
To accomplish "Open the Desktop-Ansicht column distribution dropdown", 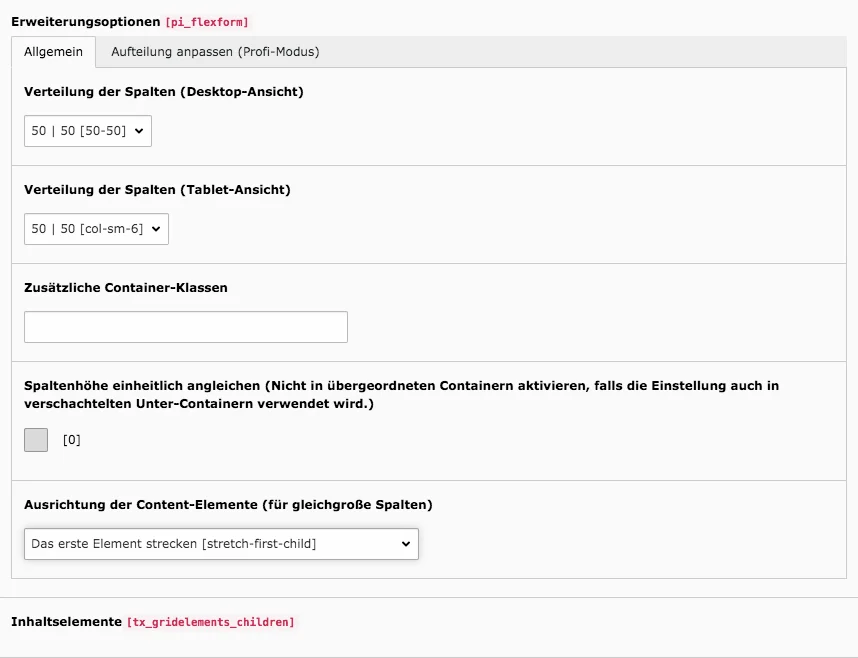I will point(87,130).
